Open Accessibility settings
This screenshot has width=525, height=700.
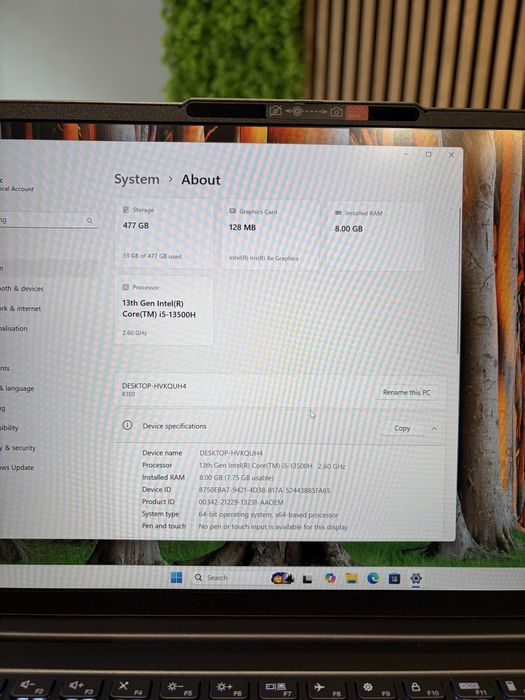9,428
